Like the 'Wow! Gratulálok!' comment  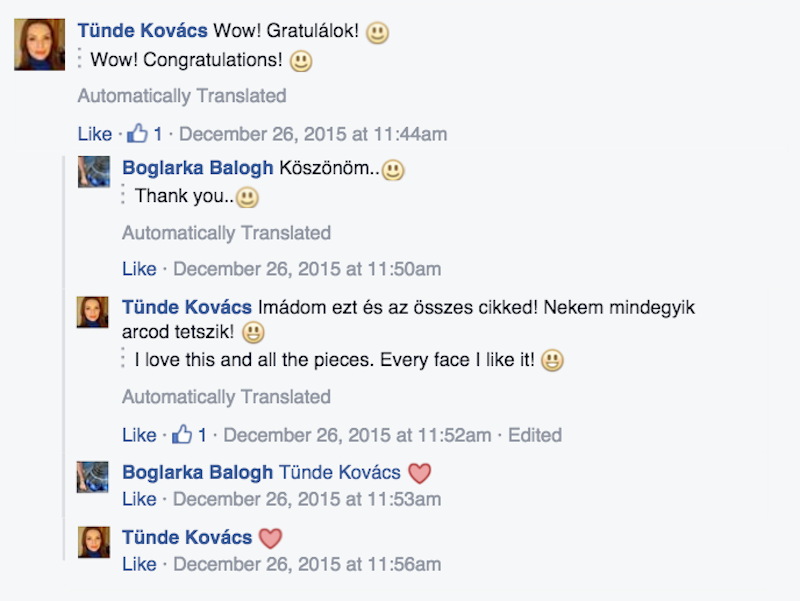(x=95, y=134)
